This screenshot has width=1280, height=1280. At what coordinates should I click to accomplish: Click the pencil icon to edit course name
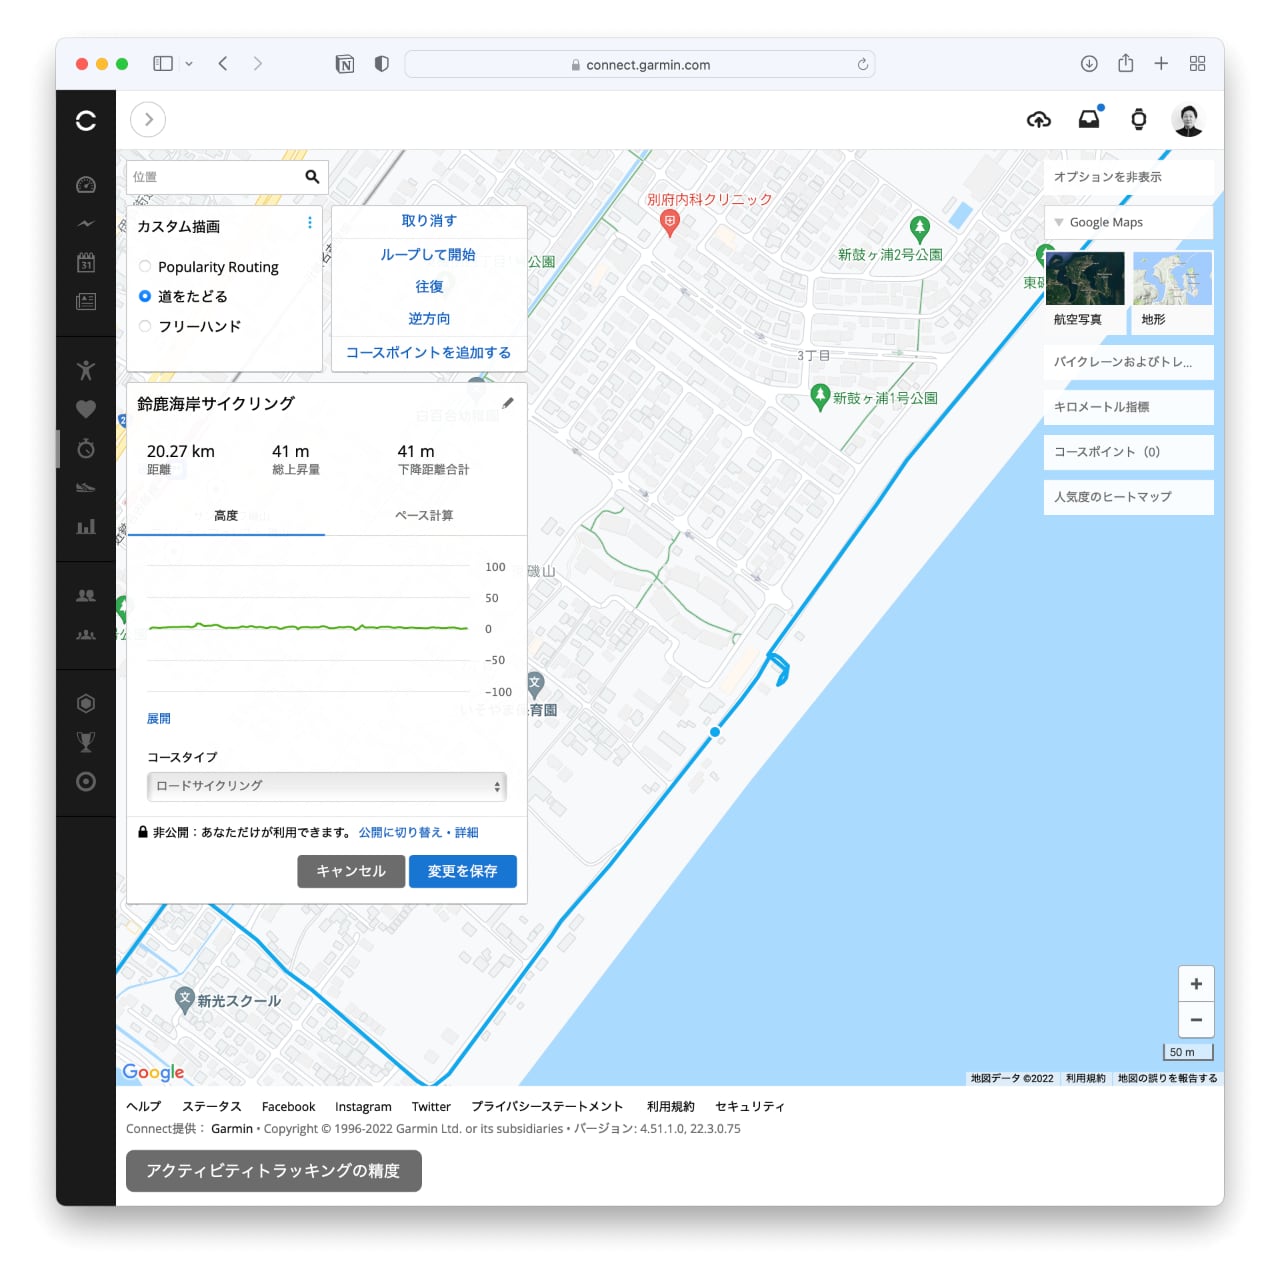pyautogui.click(x=508, y=403)
